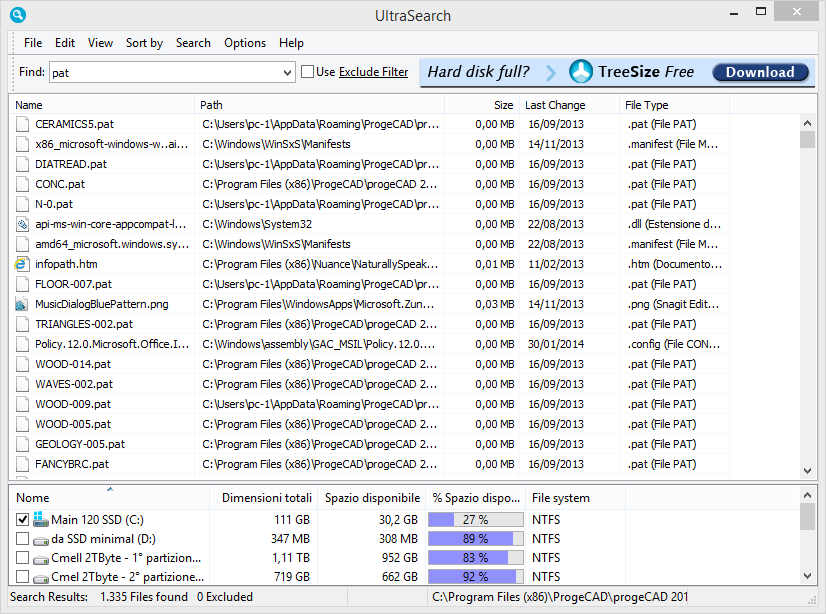The width and height of the screenshot is (826, 614).
Task: Click DLL icon of api-ms-win-core-appcompat file
Action: coord(22,224)
